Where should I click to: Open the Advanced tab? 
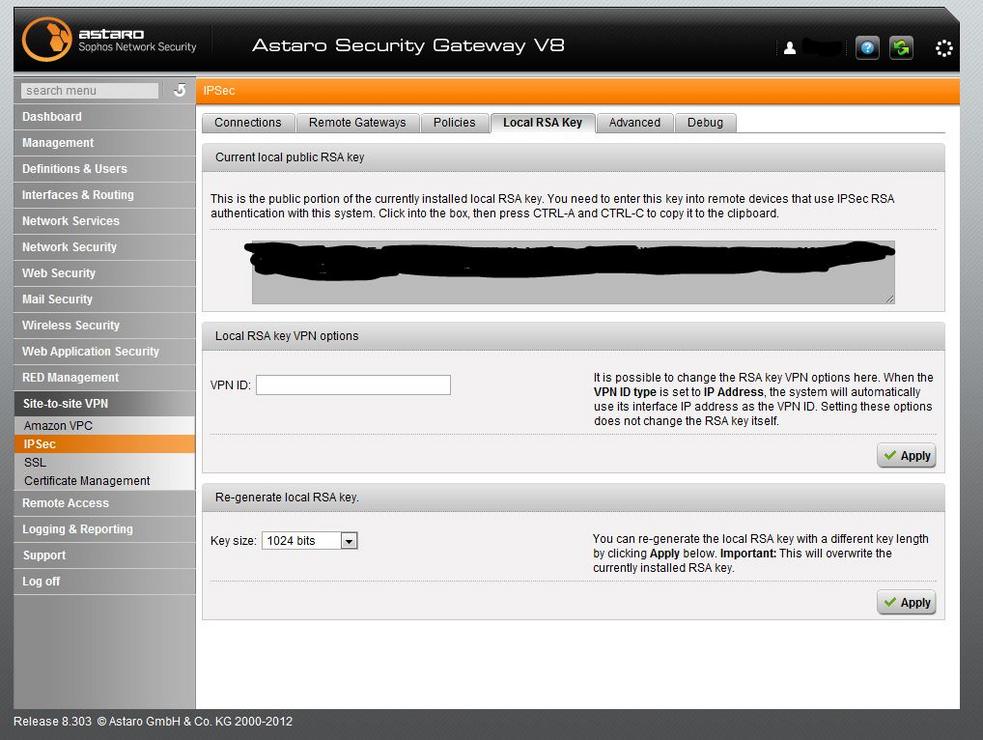pyautogui.click(x=634, y=122)
